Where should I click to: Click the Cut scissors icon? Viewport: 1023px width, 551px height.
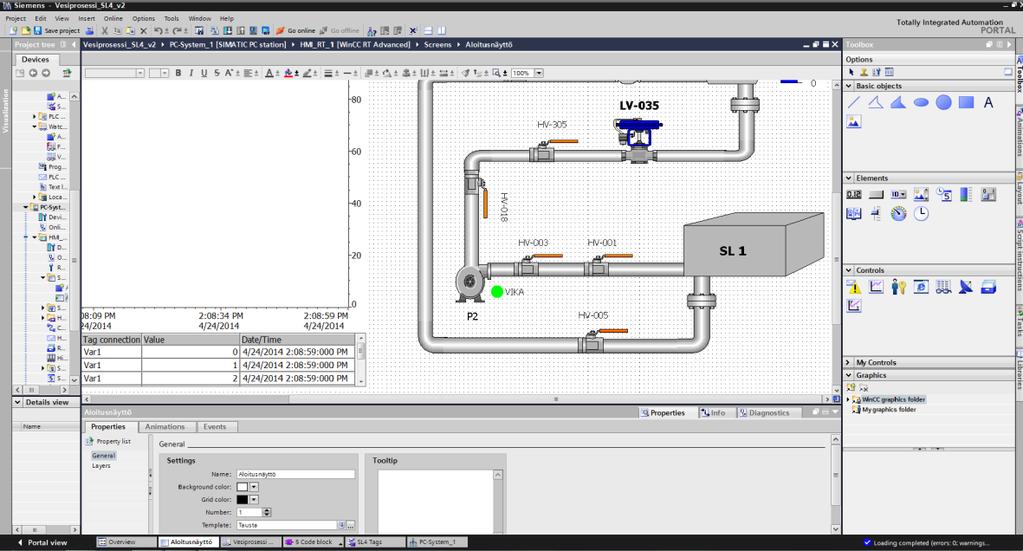coord(104,31)
